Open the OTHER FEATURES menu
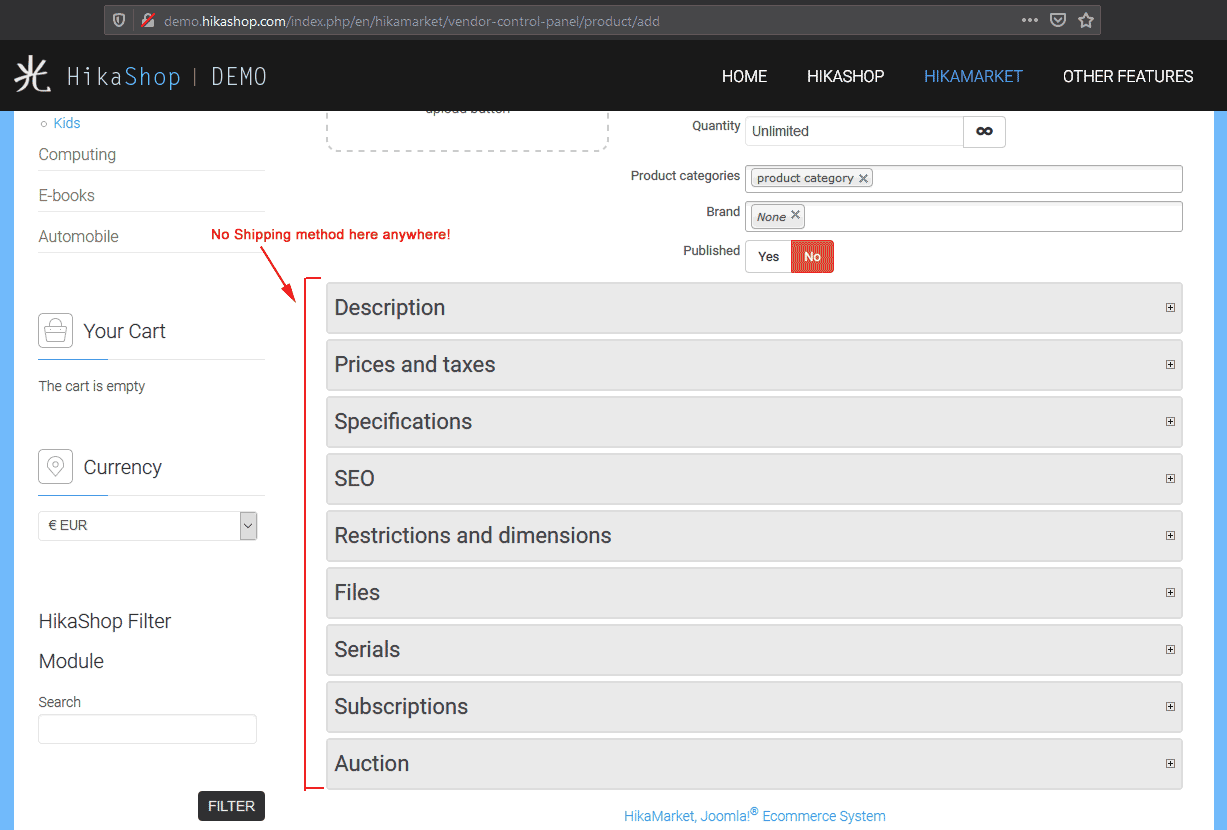 (1128, 76)
